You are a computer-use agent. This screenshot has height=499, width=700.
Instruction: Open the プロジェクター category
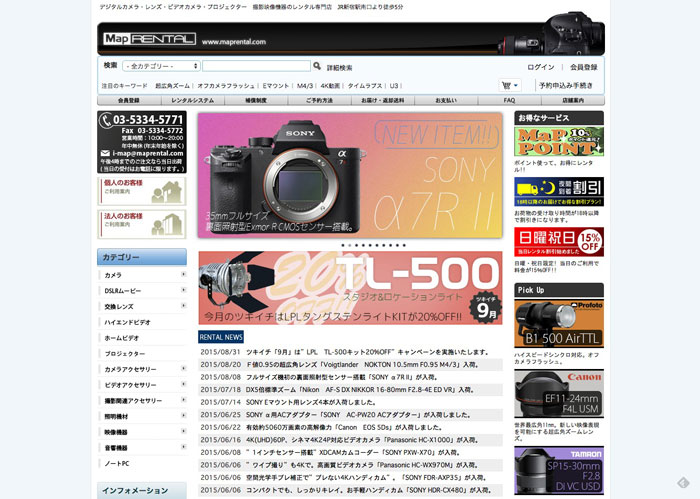point(125,353)
